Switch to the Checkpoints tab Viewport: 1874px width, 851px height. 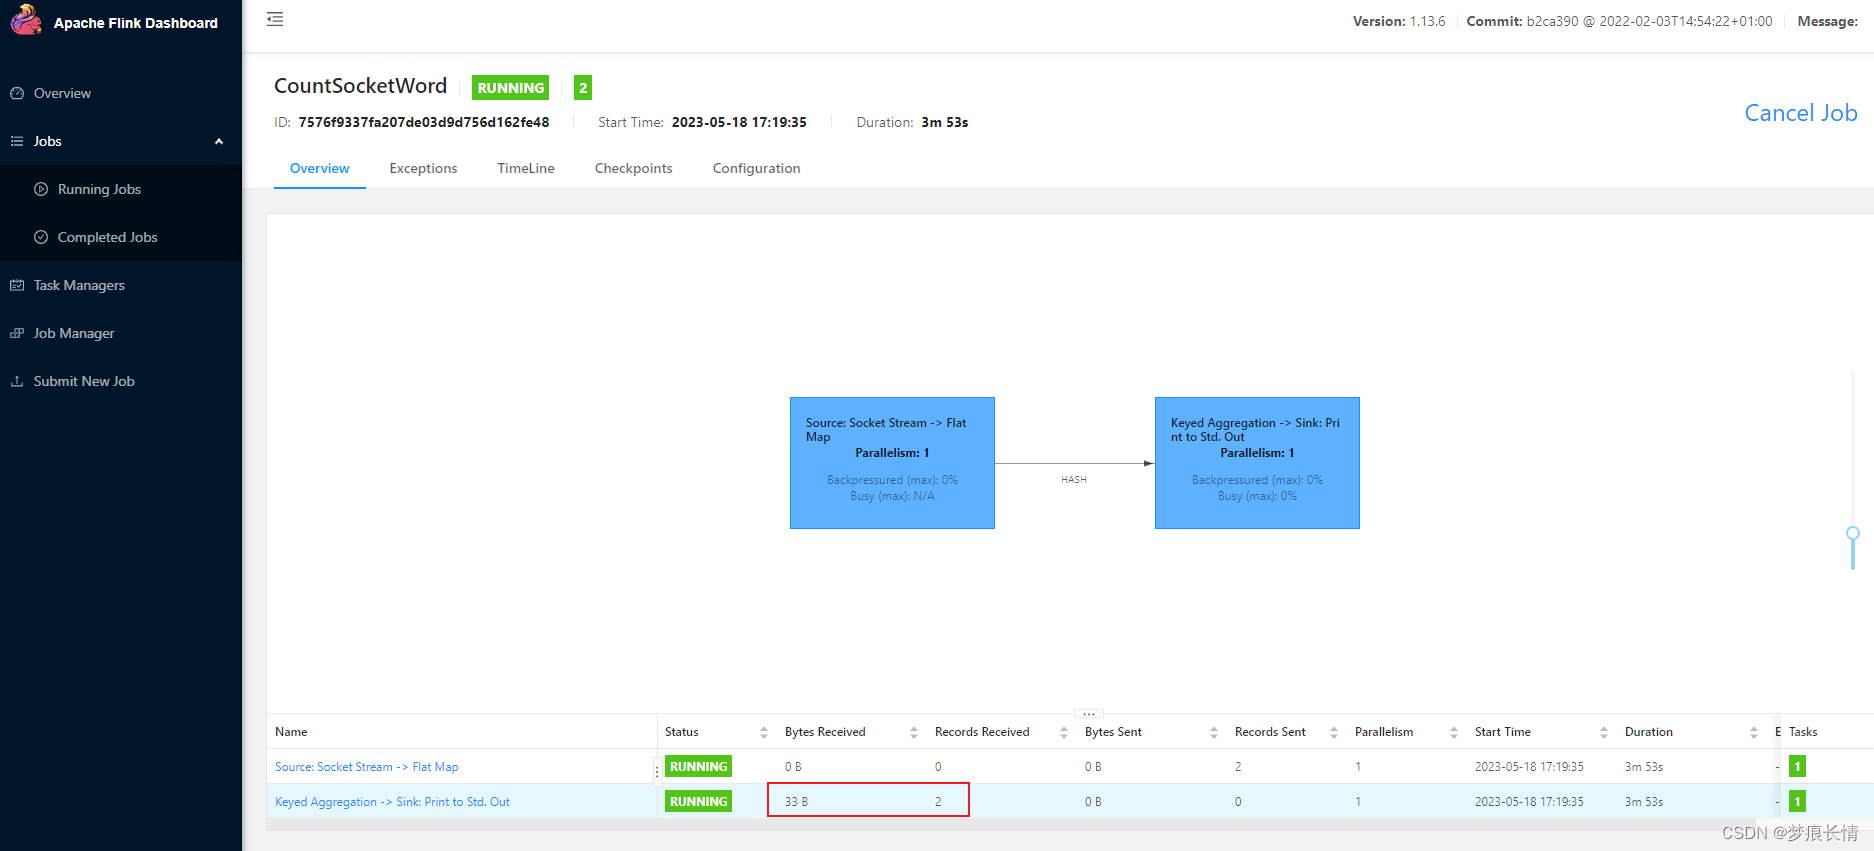[x=634, y=168]
